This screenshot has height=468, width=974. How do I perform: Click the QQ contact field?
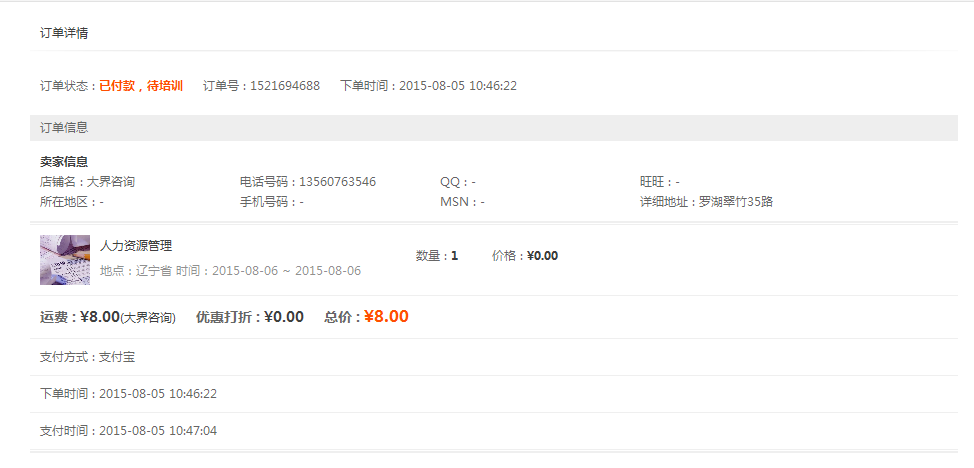[x=458, y=182]
